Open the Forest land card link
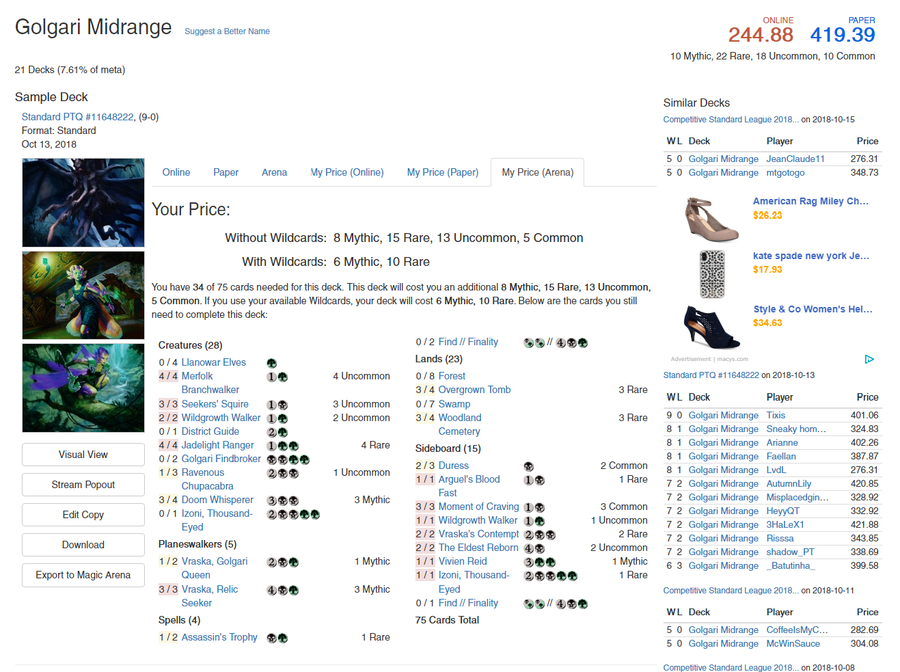900x672 pixels. pos(452,376)
